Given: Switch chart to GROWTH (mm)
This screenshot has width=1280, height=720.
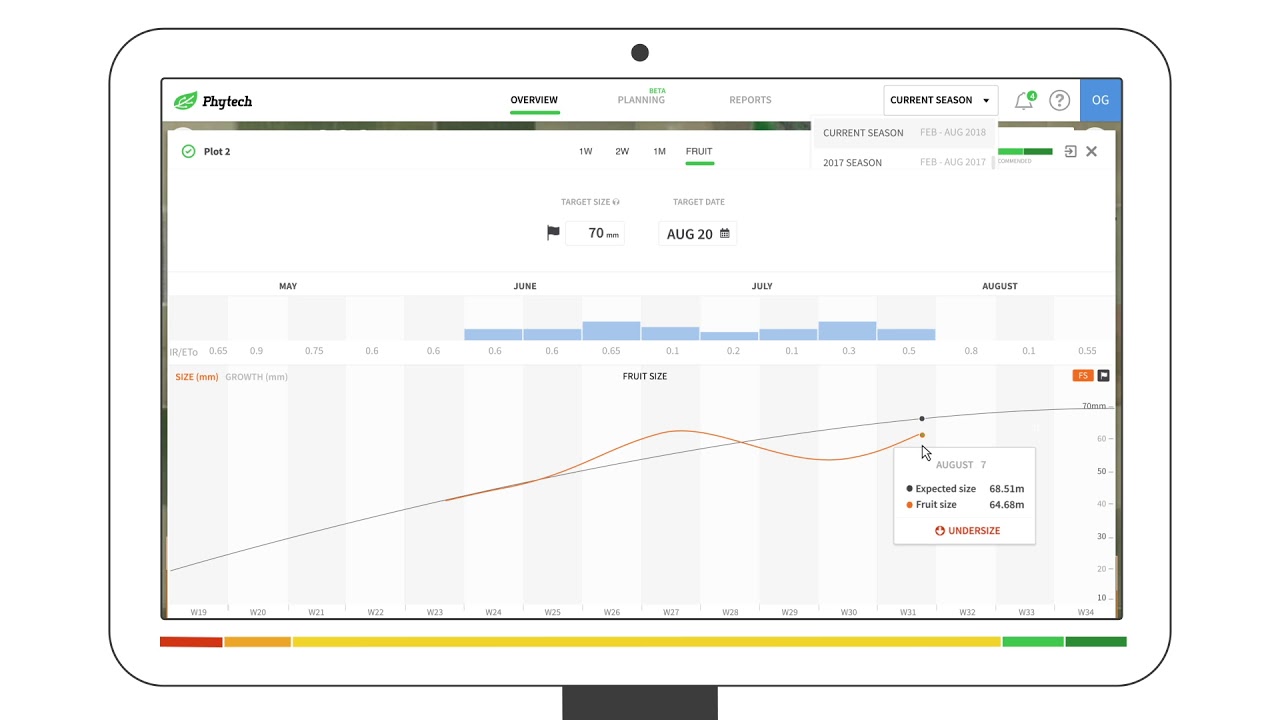Looking at the screenshot, I should click(256, 377).
